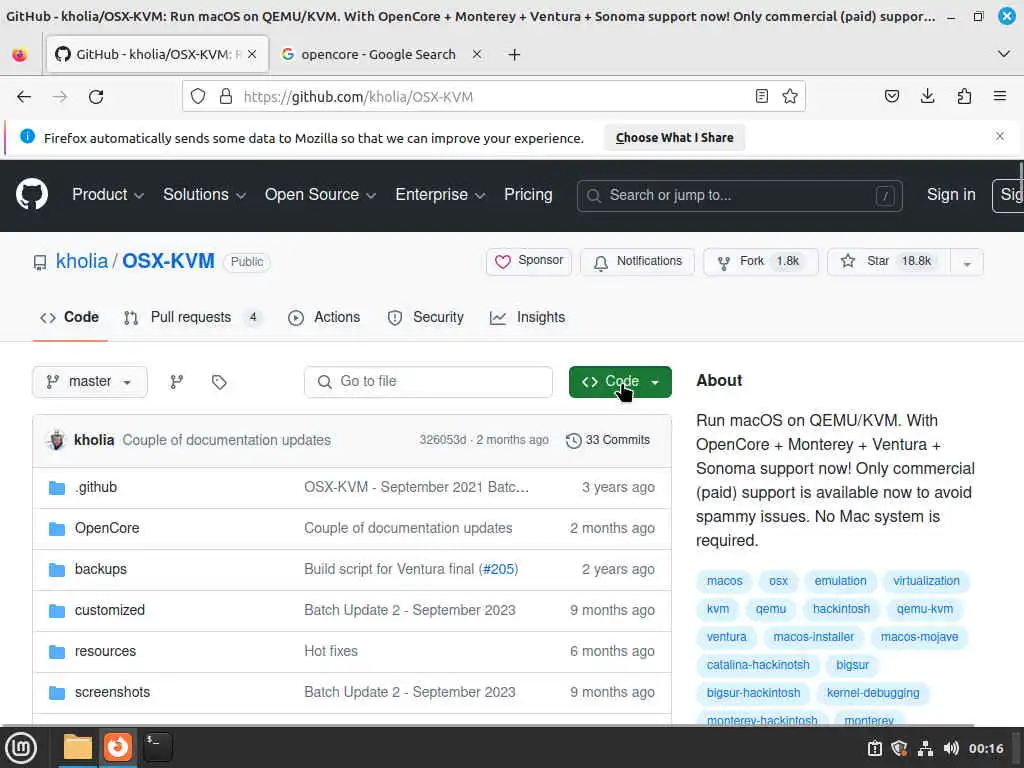Click the hackintosh topic tag
The width and height of the screenshot is (1024, 768).
[x=841, y=609]
